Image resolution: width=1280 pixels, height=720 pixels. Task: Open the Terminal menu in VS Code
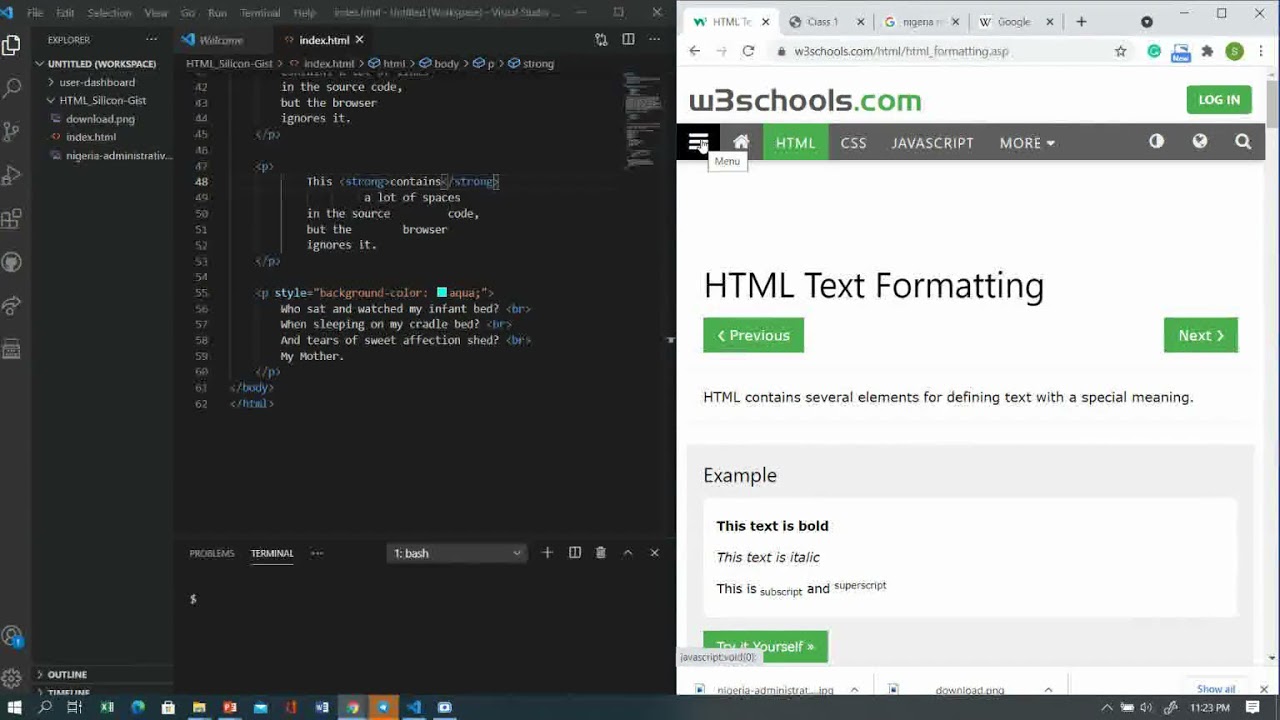260,13
